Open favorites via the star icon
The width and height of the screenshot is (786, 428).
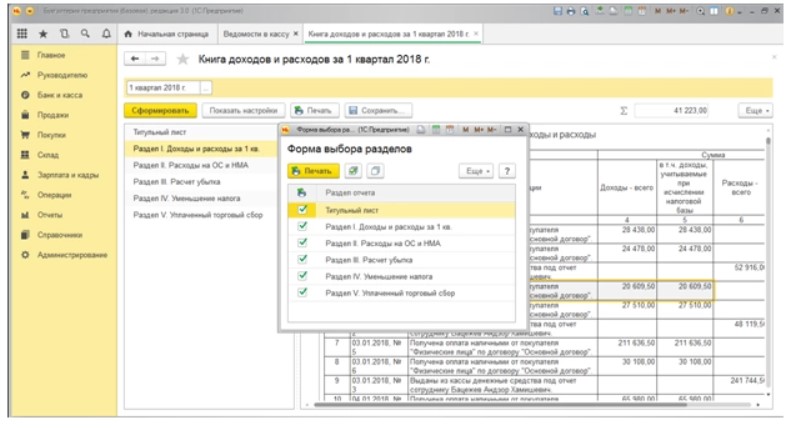(45, 33)
